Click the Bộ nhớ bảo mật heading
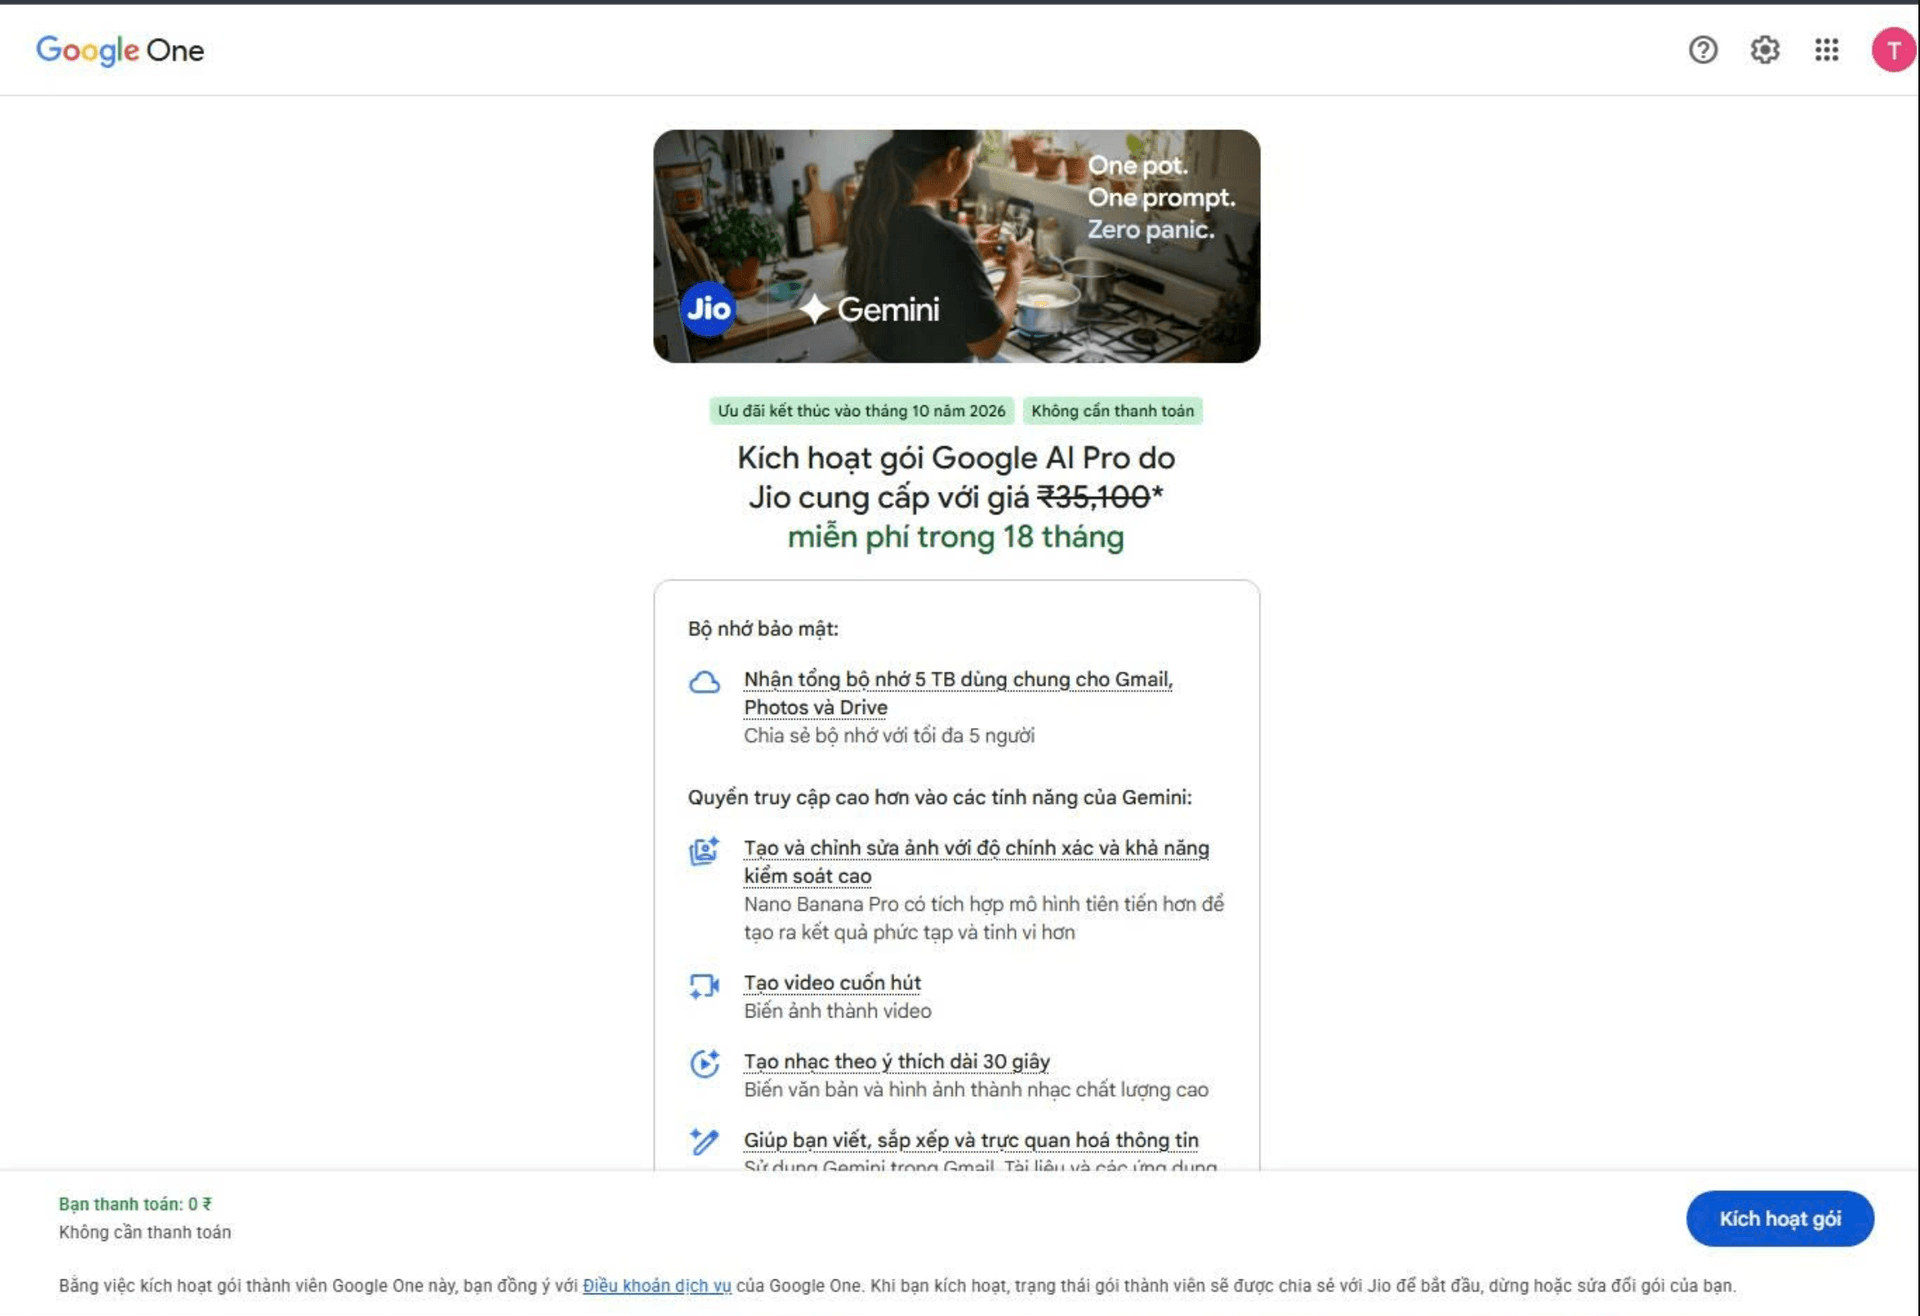The height and width of the screenshot is (1316, 1920). point(763,629)
